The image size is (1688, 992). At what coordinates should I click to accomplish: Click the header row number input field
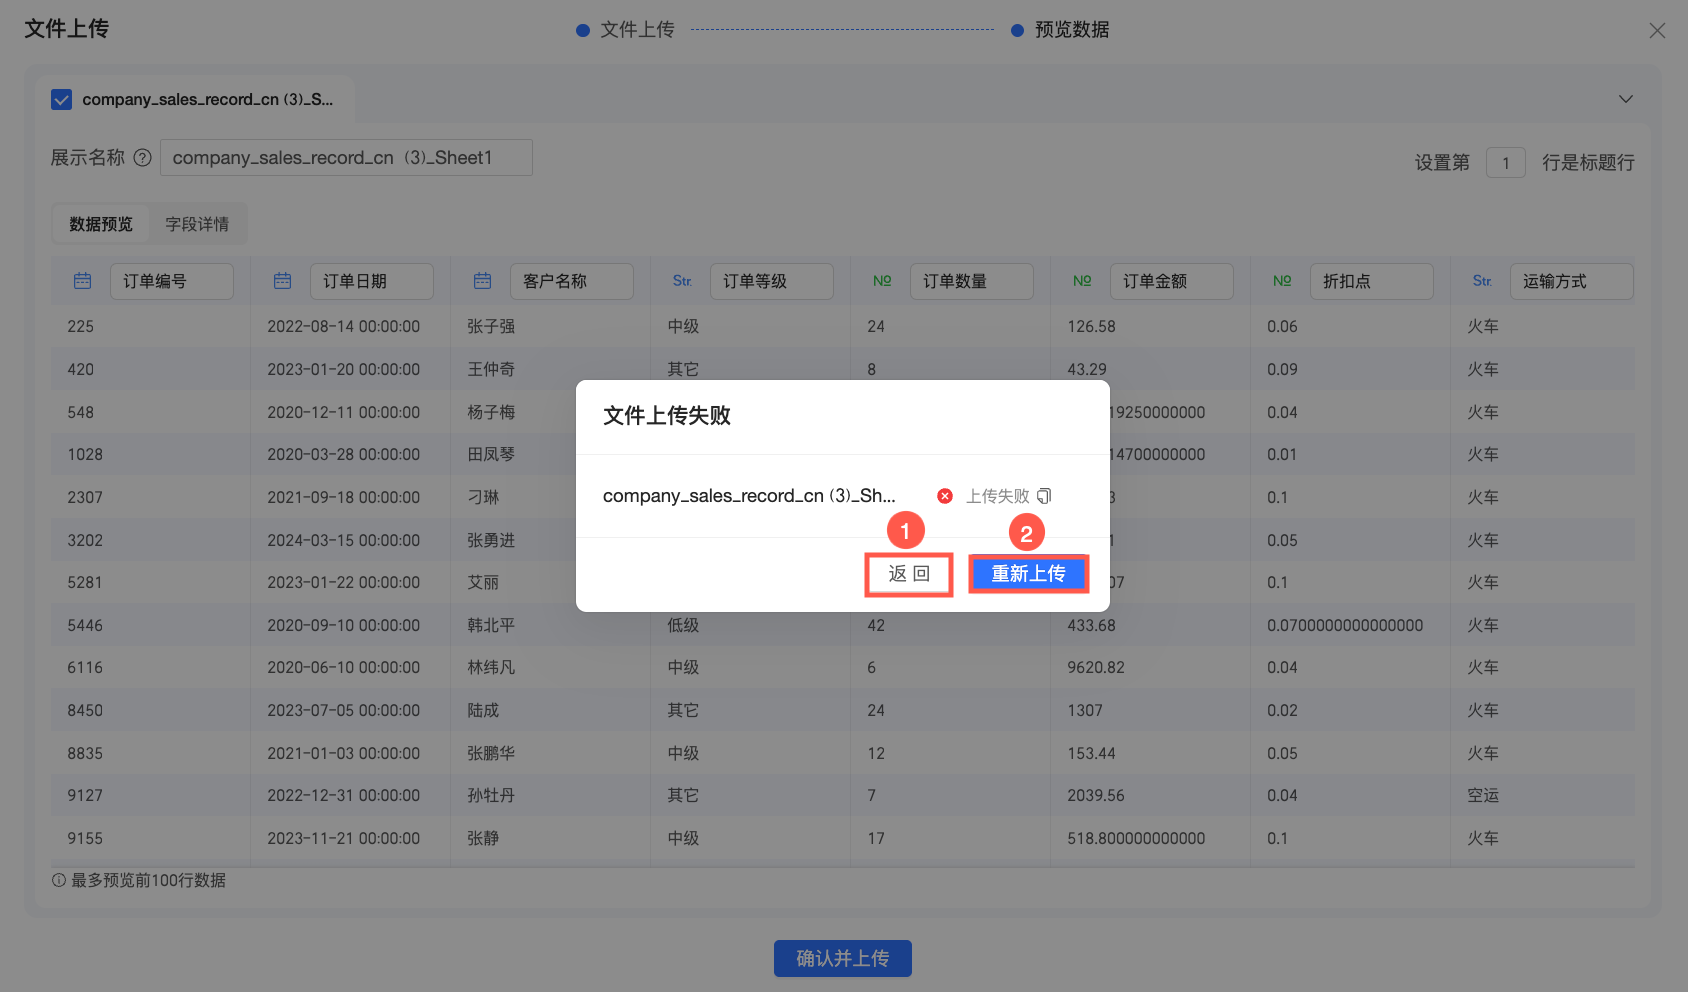tap(1505, 162)
